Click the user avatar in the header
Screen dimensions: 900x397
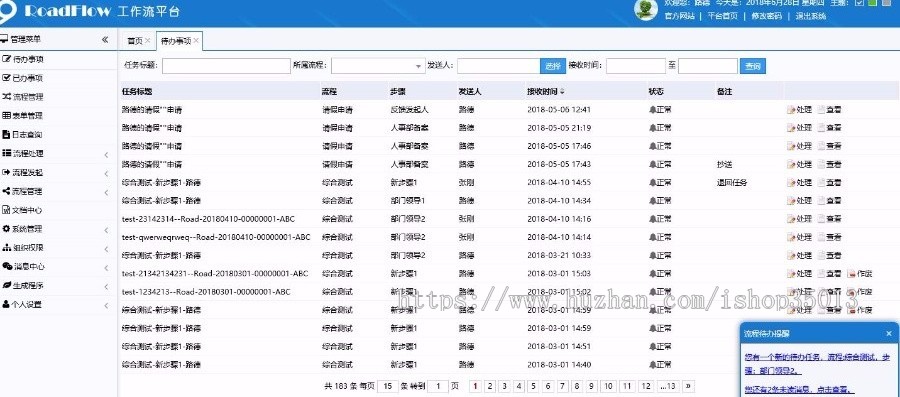[x=646, y=9]
